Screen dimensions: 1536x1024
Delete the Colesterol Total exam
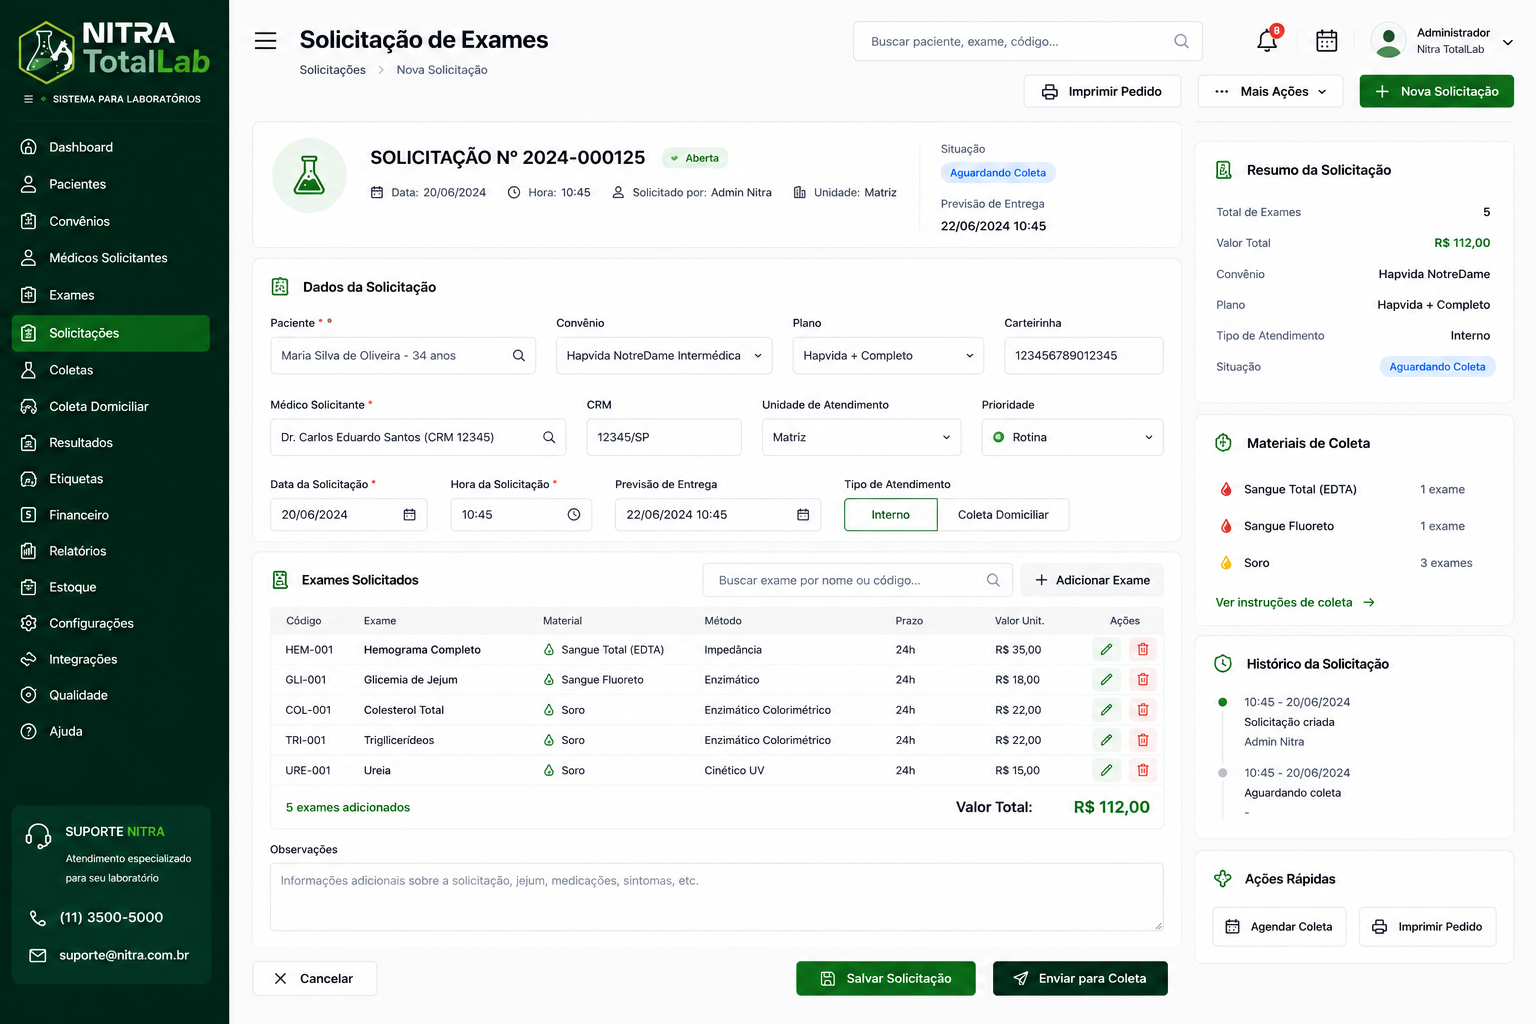pos(1142,710)
